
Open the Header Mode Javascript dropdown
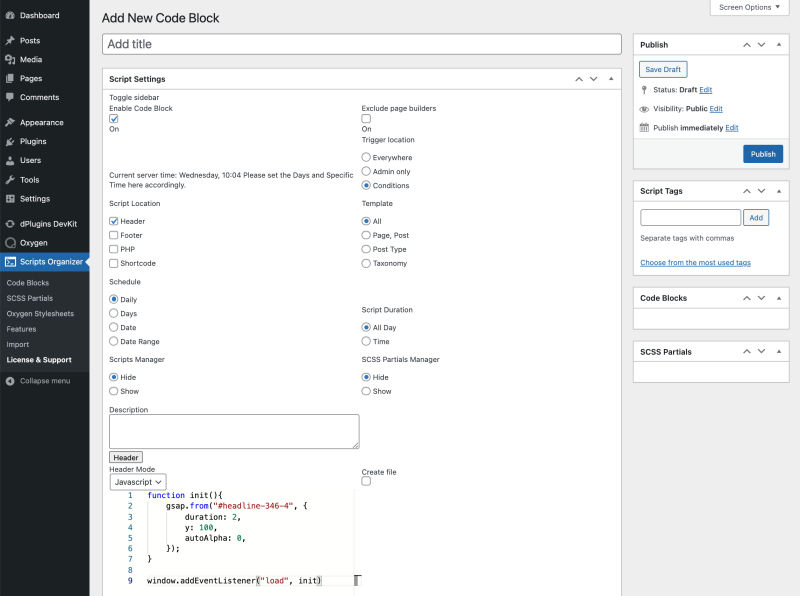pyautogui.click(x=138, y=482)
